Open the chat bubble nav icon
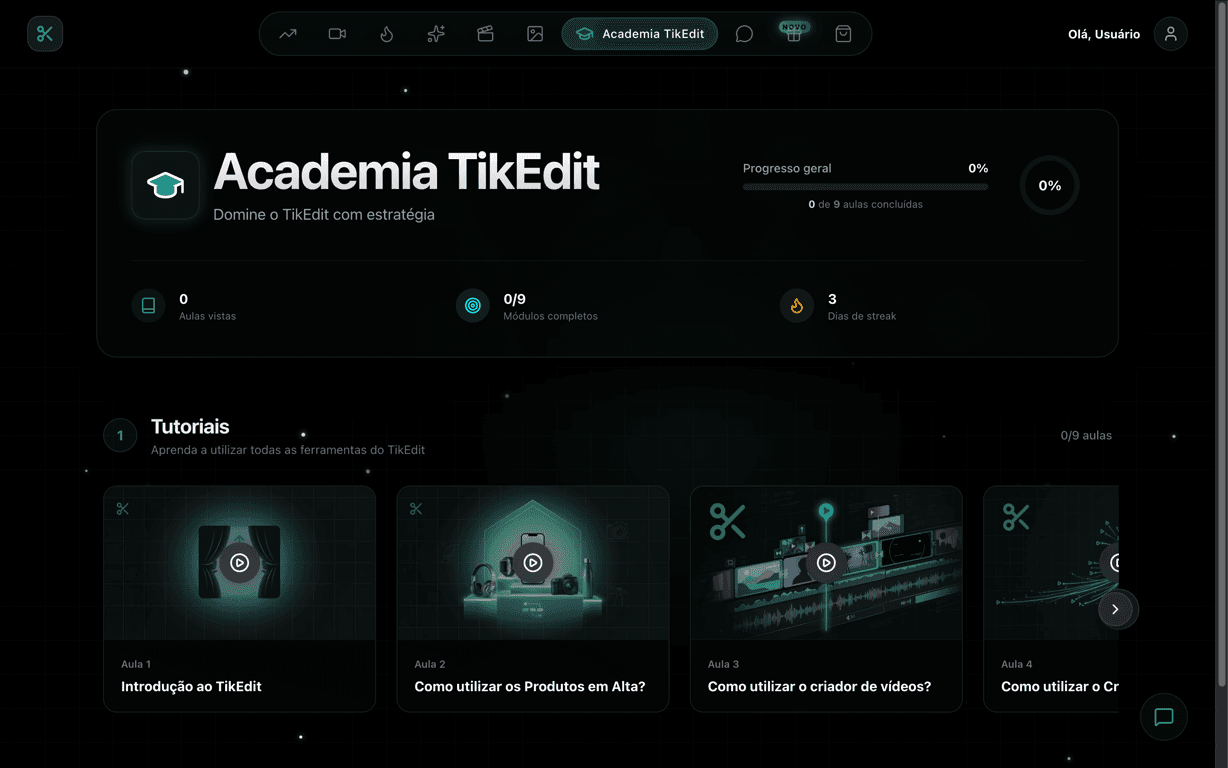Viewport: 1228px width, 768px height. point(744,34)
